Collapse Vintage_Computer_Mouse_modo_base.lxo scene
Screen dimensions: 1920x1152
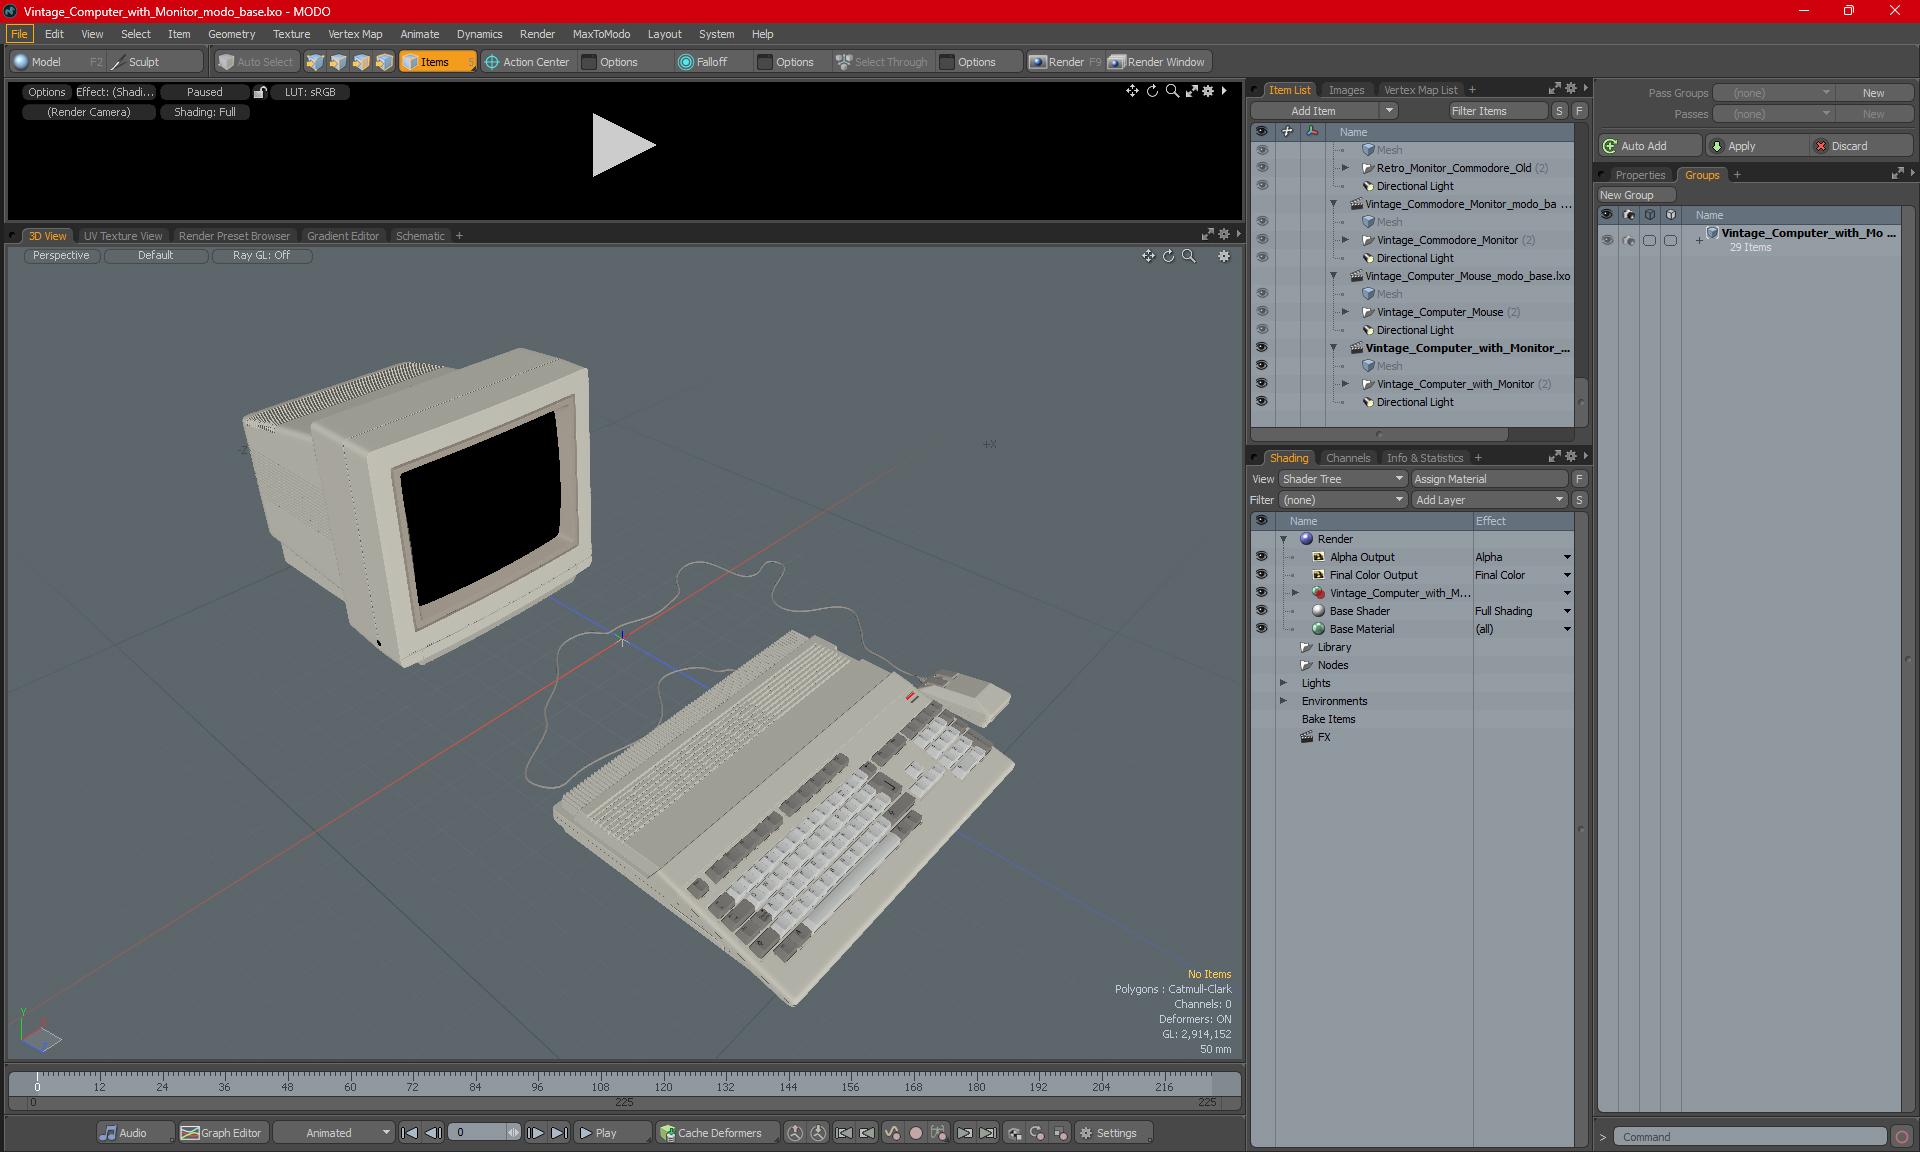(x=1333, y=276)
